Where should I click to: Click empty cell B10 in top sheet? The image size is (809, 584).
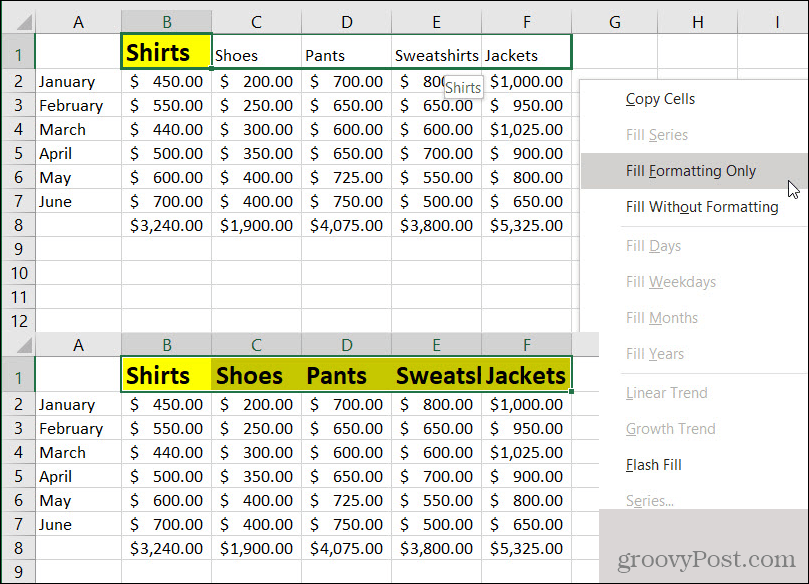pyautogui.click(x=167, y=273)
